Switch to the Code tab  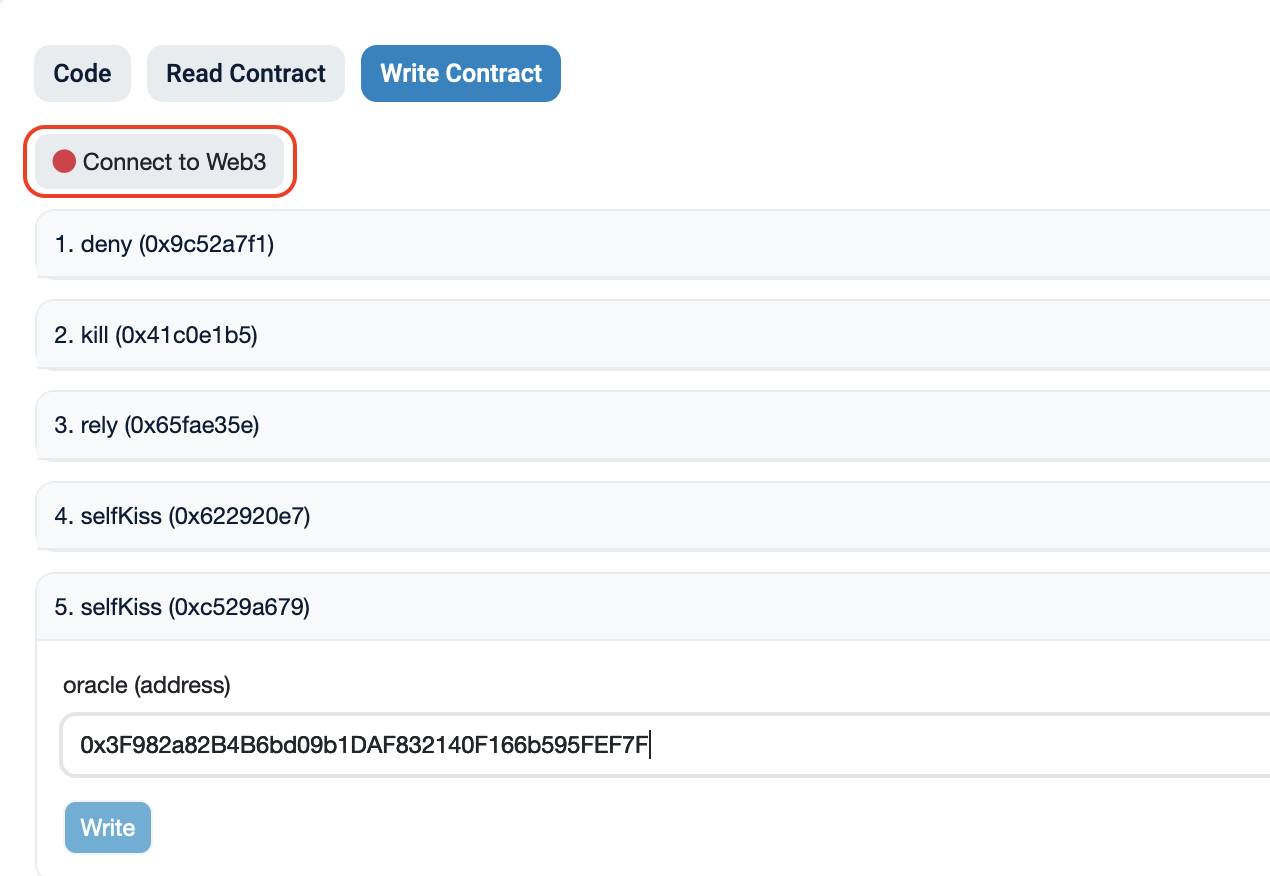point(82,73)
